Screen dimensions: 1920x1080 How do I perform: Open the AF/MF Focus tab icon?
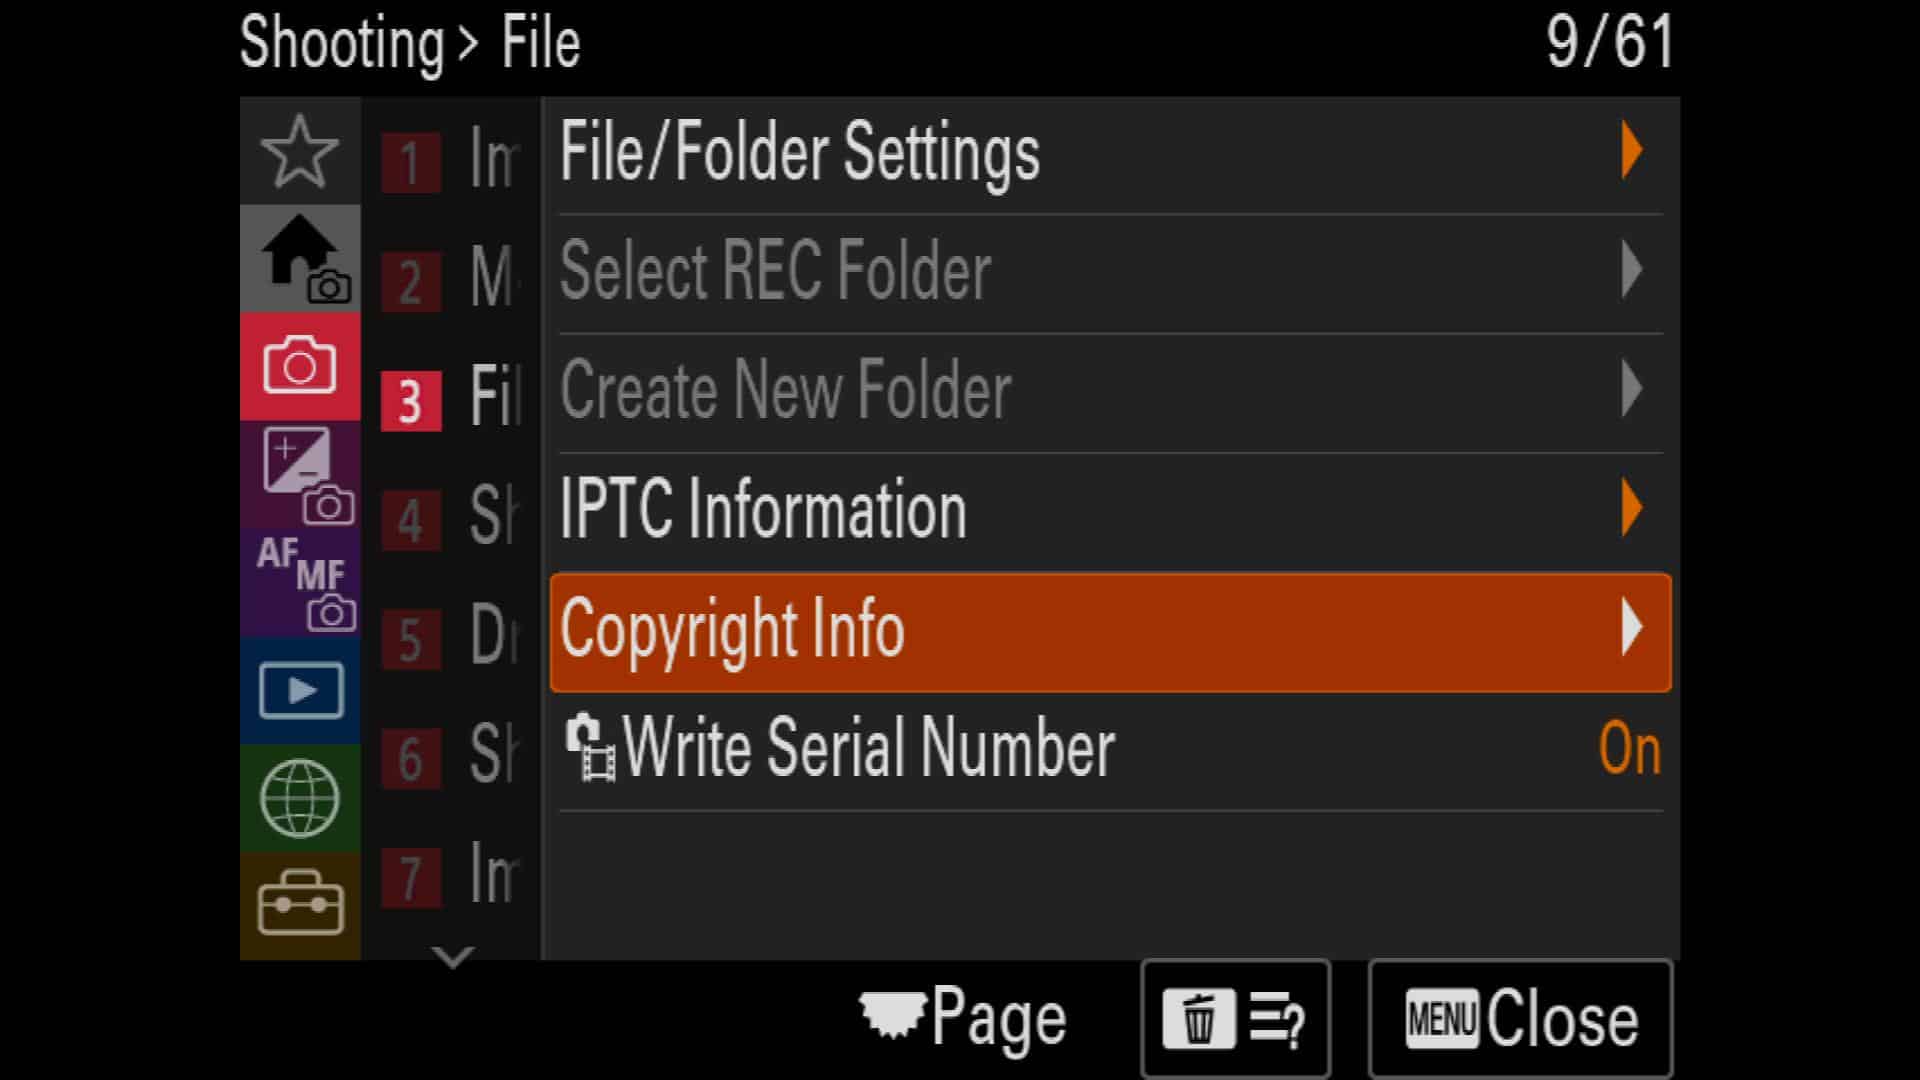tap(300, 582)
